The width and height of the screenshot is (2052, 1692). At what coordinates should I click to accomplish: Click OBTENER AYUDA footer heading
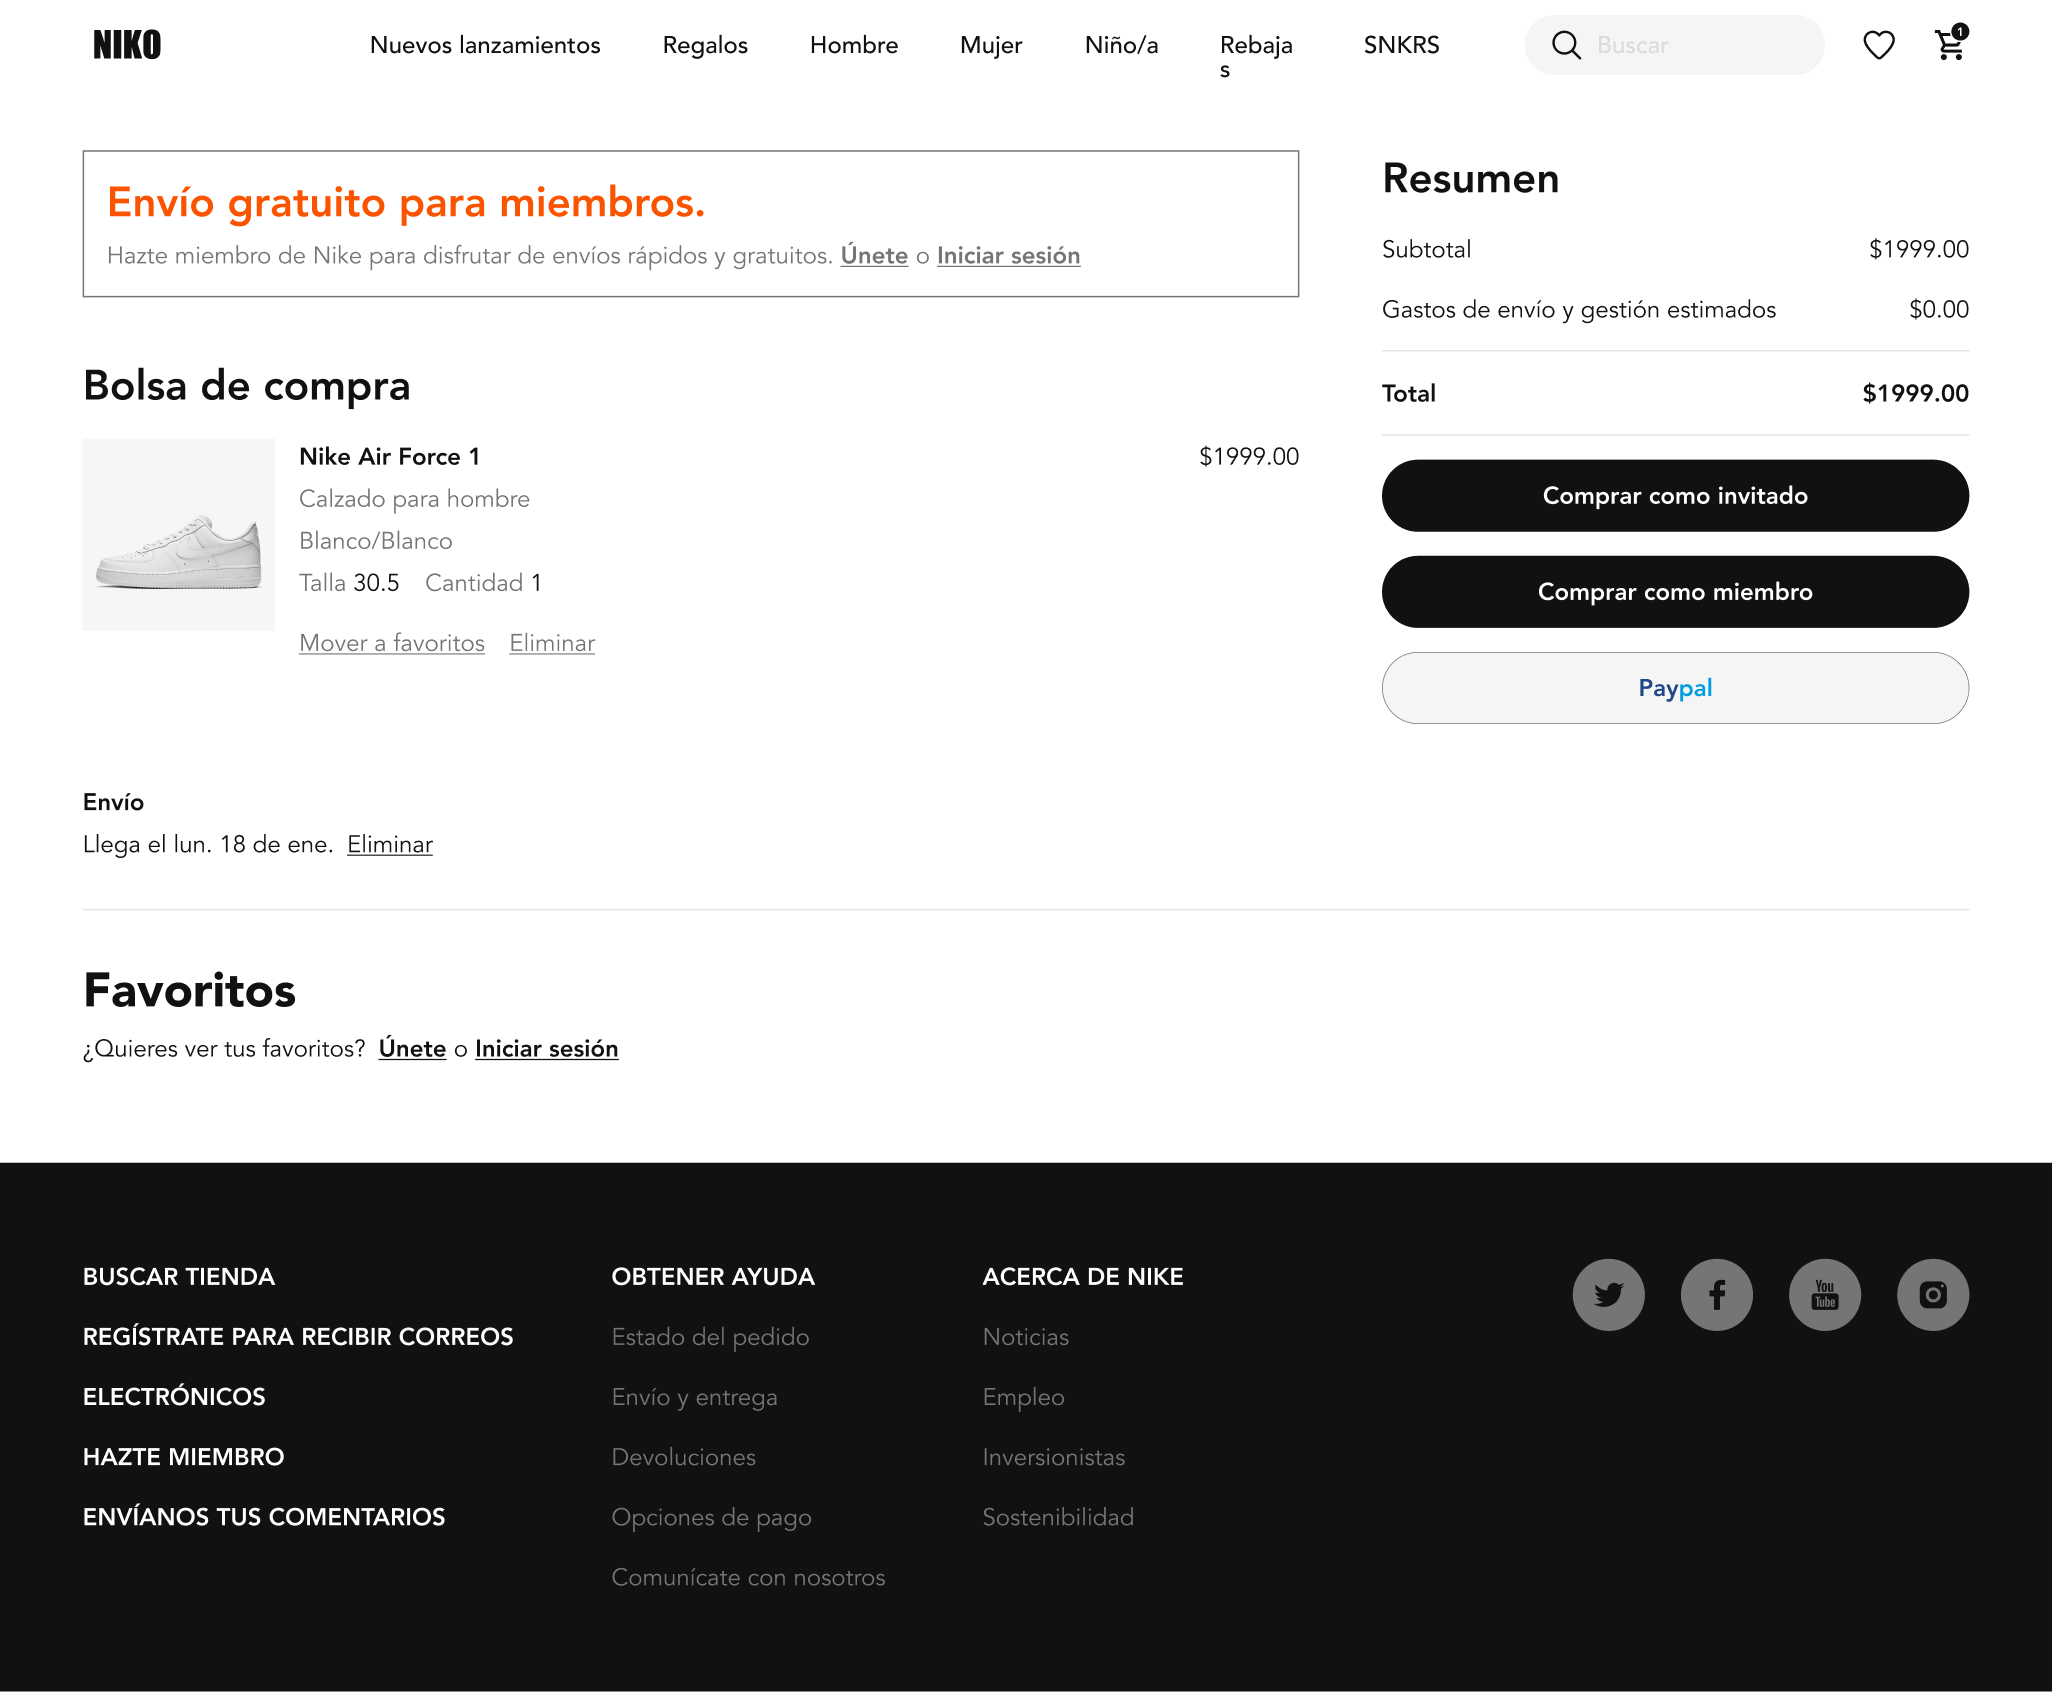[713, 1276]
